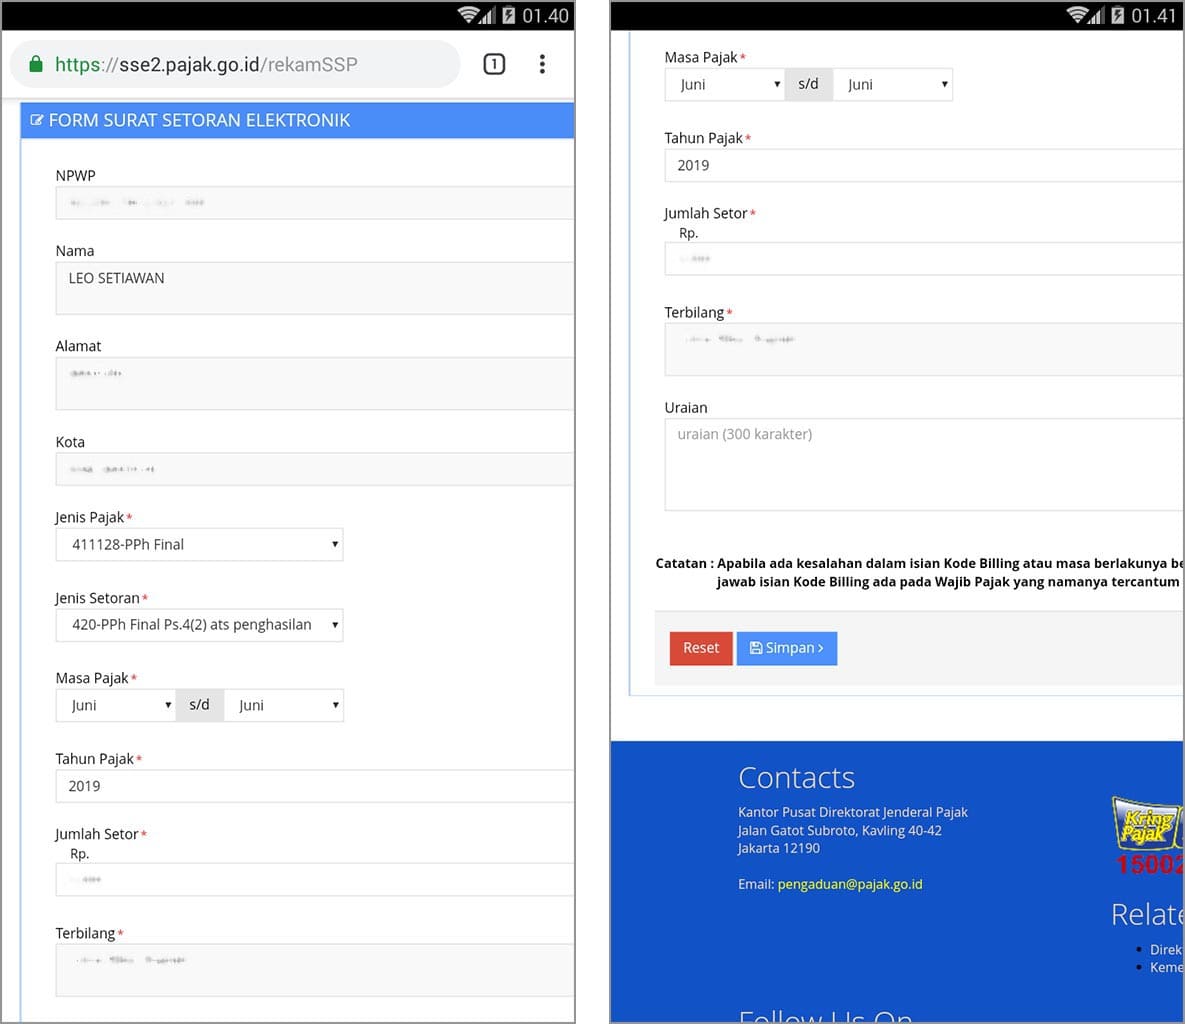Open the right screen Masa Pajak start month dropdown
Image resolution: width=1185 pixels, height=1024 pixels.
(x=725, y=85)
